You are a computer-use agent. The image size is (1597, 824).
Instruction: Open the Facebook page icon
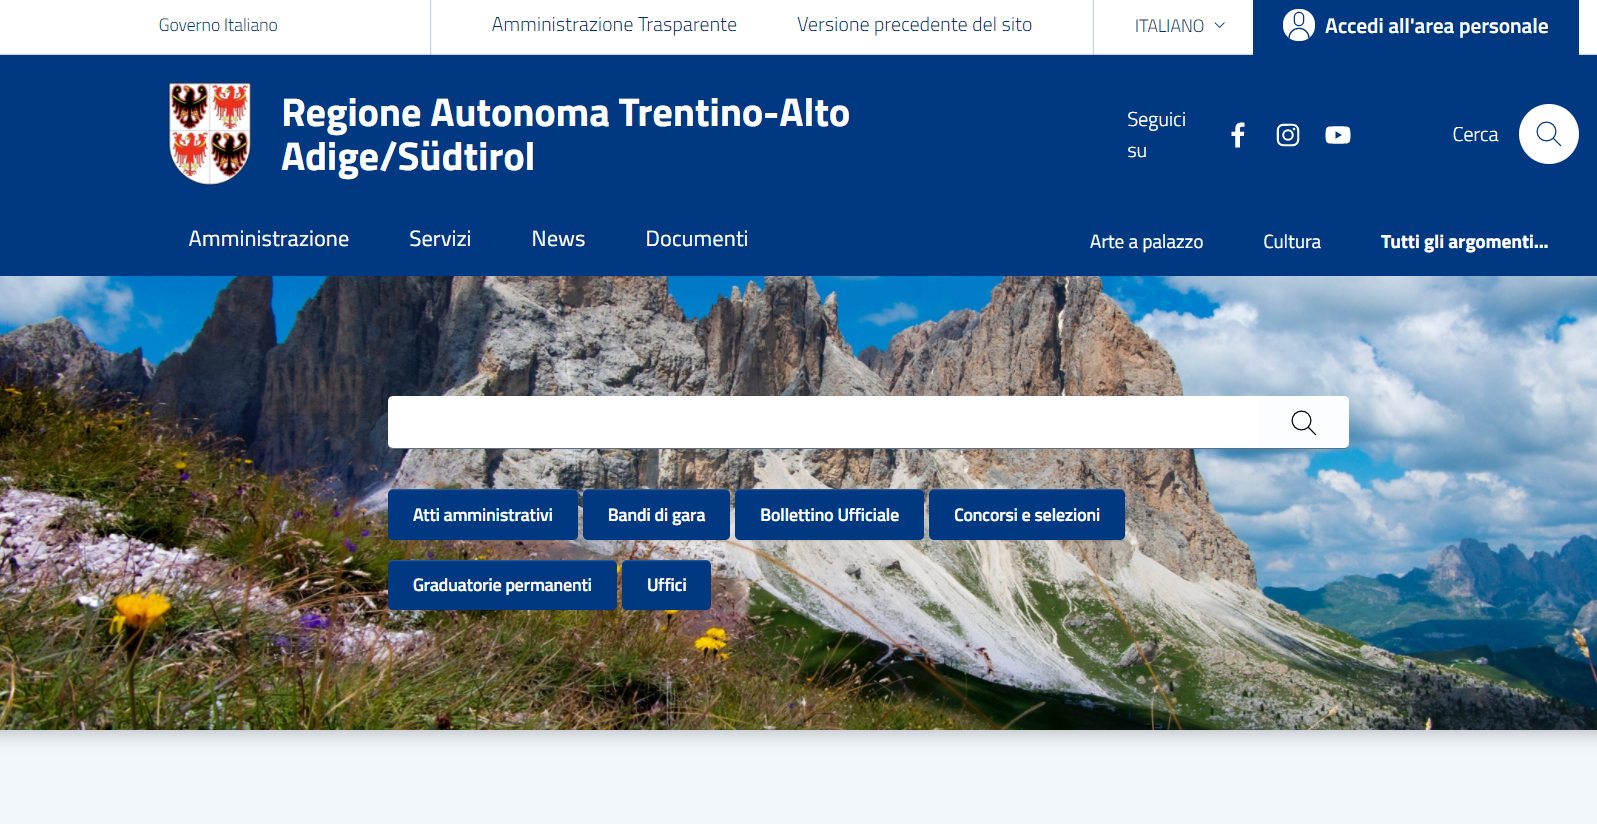click(1238, 135)
